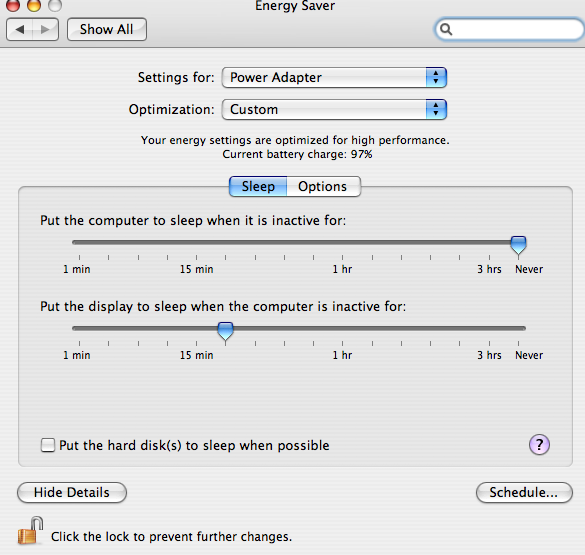Screen dimensions: 585x555
Task: Open help with the purple question mark
Action: 539,445
